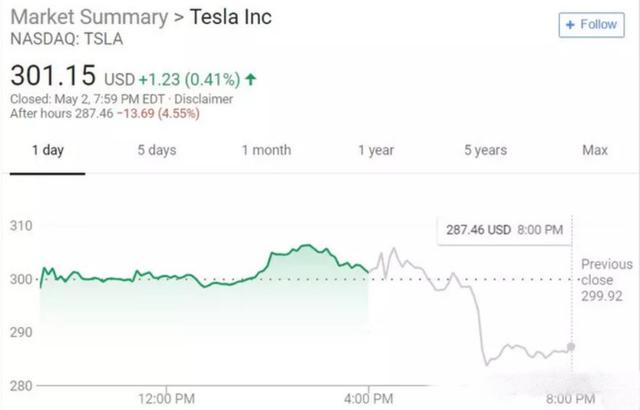Click the 12:00 PM axis label
The height and width of the screenshot is (410, 640).
coord(167,399)
